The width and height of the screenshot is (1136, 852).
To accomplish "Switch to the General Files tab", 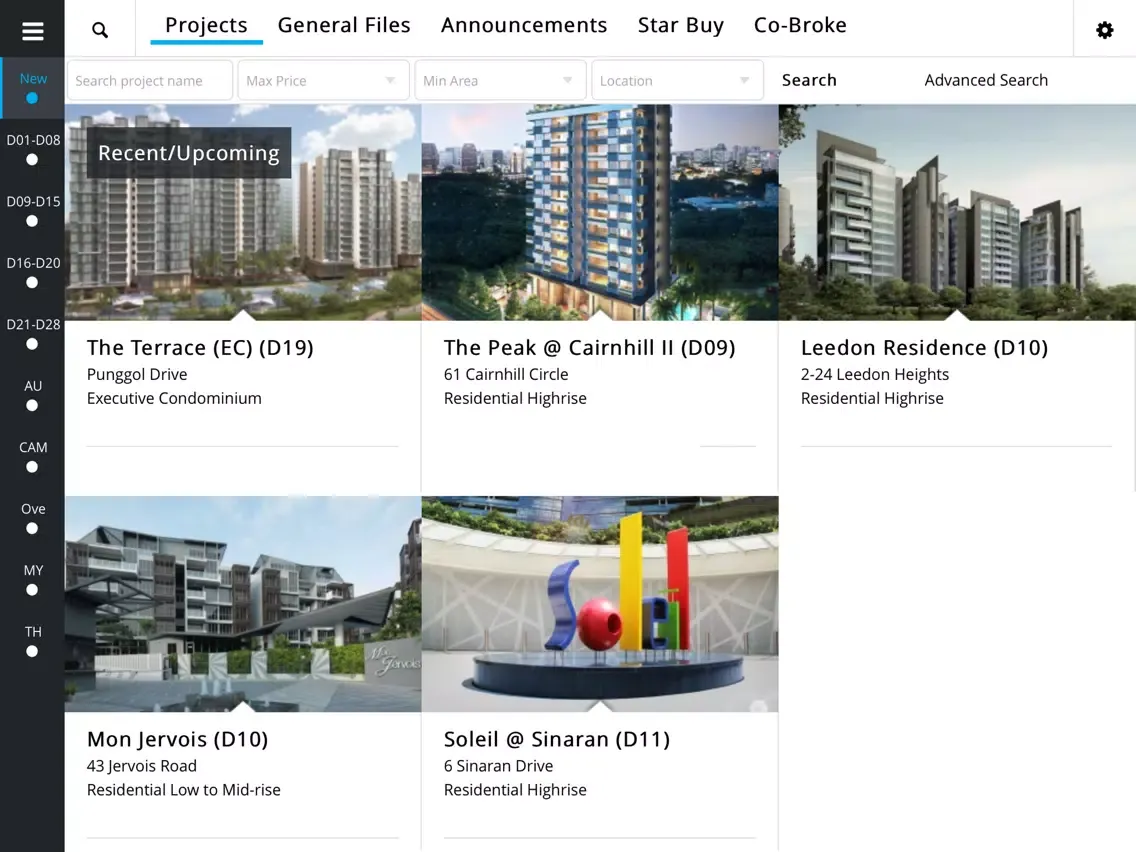I will pos(344,25).
